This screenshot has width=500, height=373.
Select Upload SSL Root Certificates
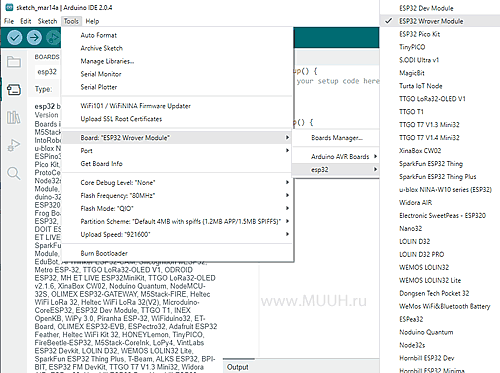click(177, 119)
